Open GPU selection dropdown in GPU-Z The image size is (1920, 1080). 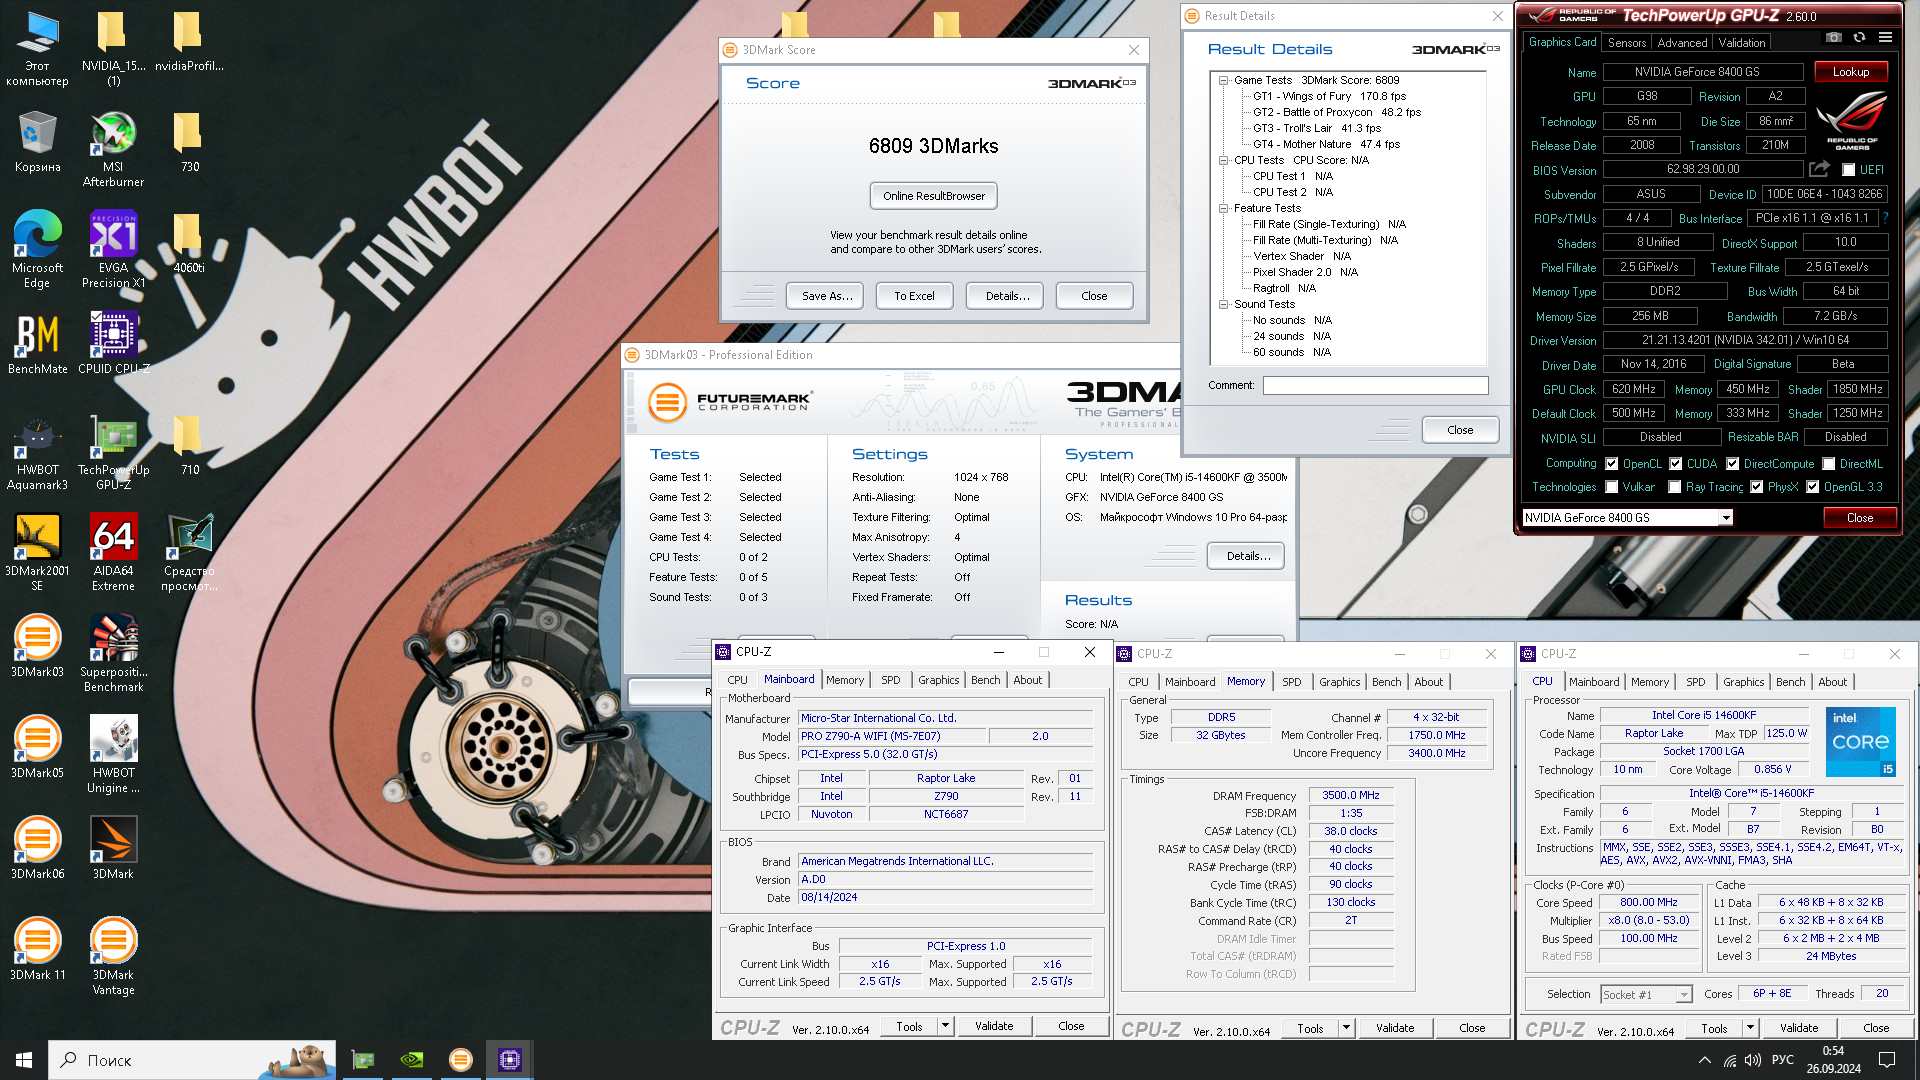(1725, 518)
